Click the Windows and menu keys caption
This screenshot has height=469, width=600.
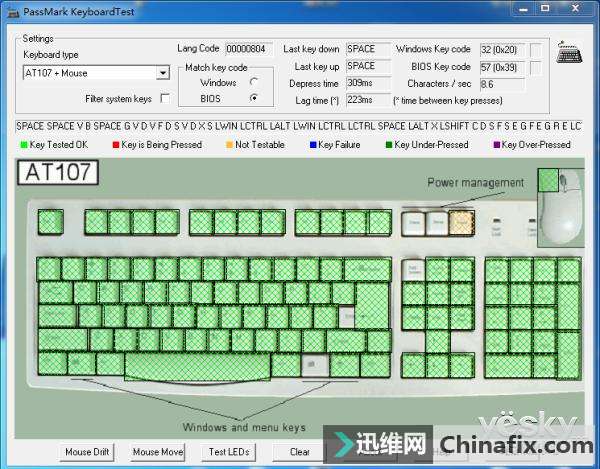pyautogui.click(x=244, y=427)
